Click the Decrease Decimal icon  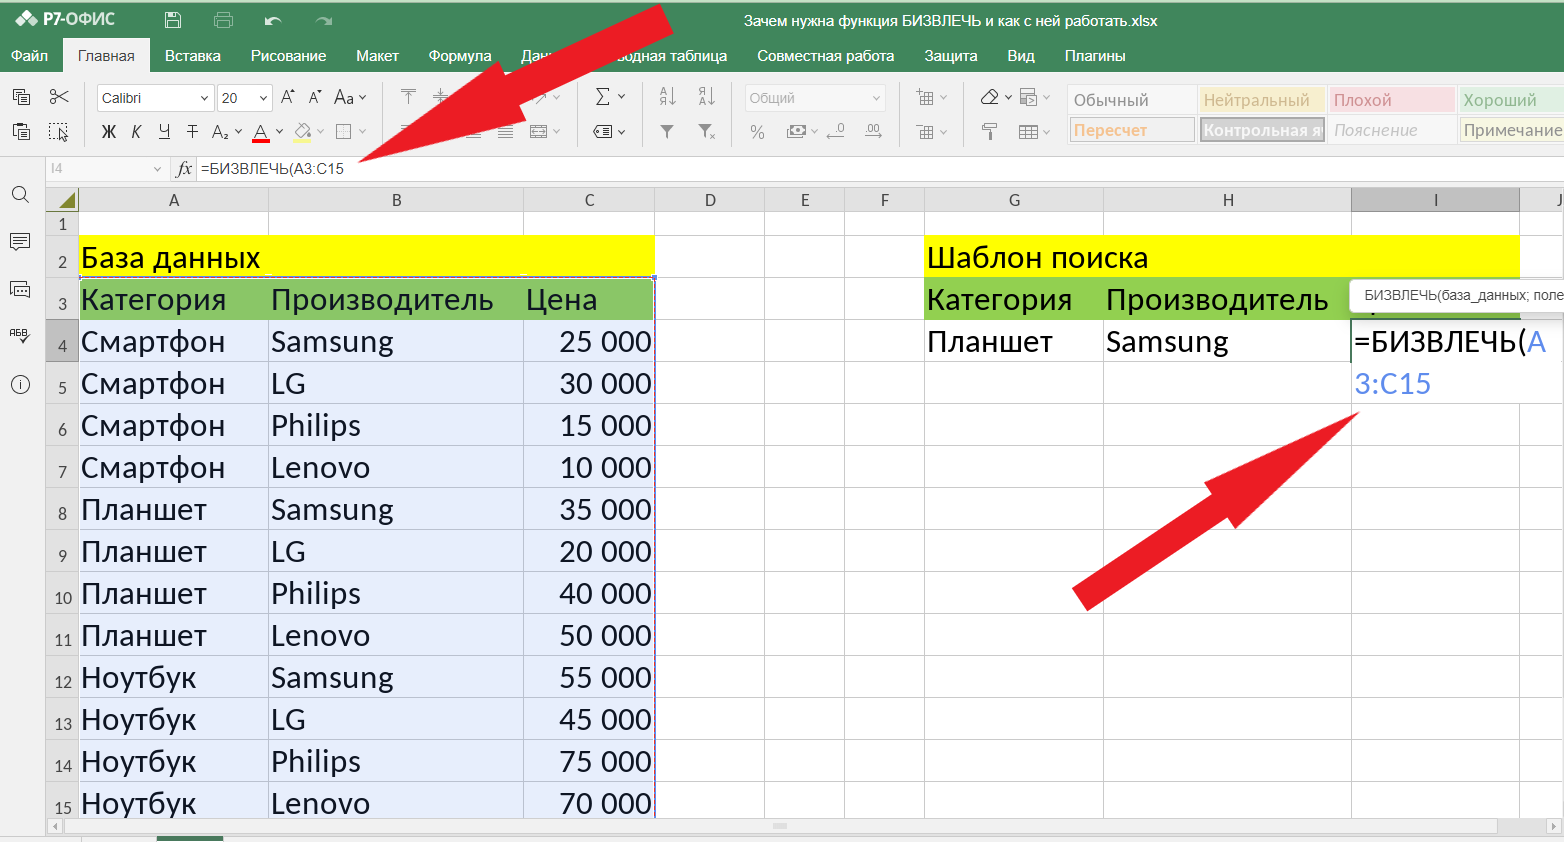coord(837,131)
